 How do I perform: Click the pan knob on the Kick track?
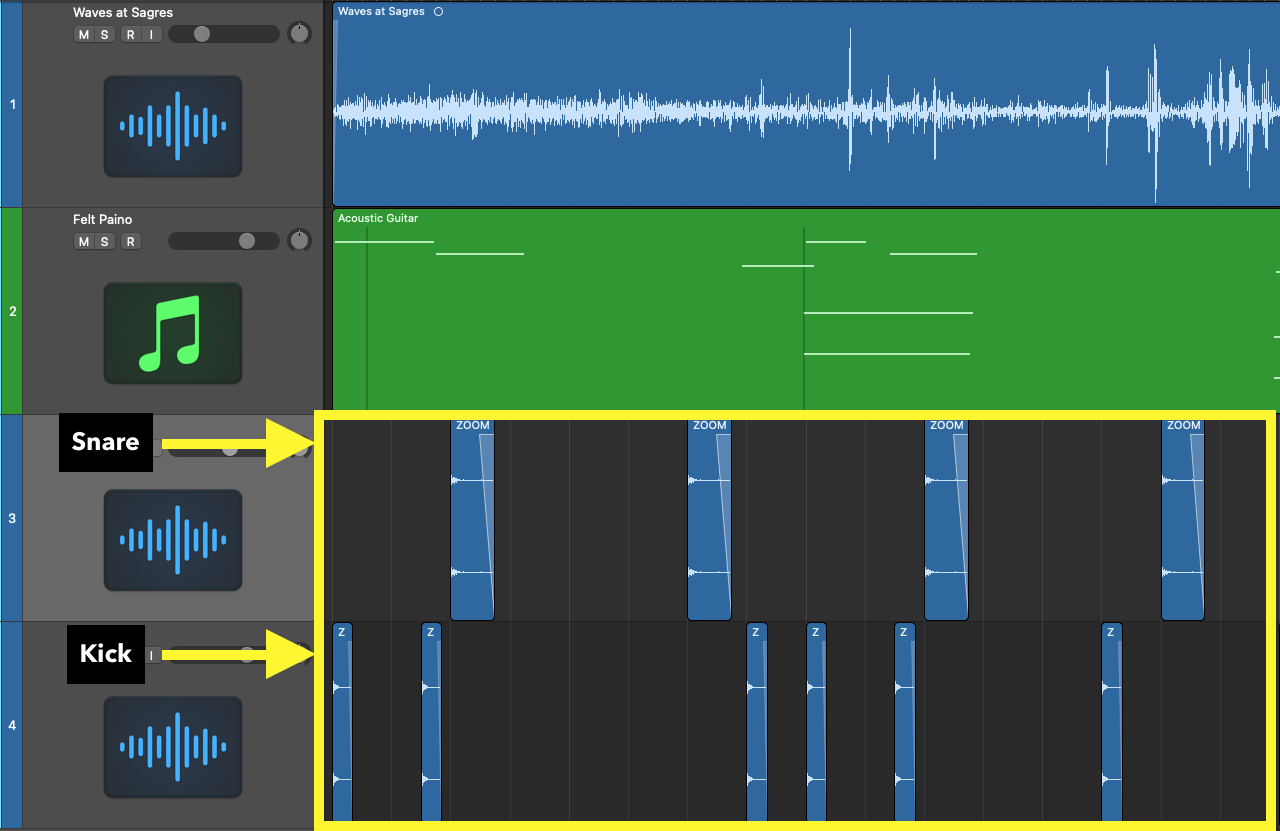tap(299, 655)
